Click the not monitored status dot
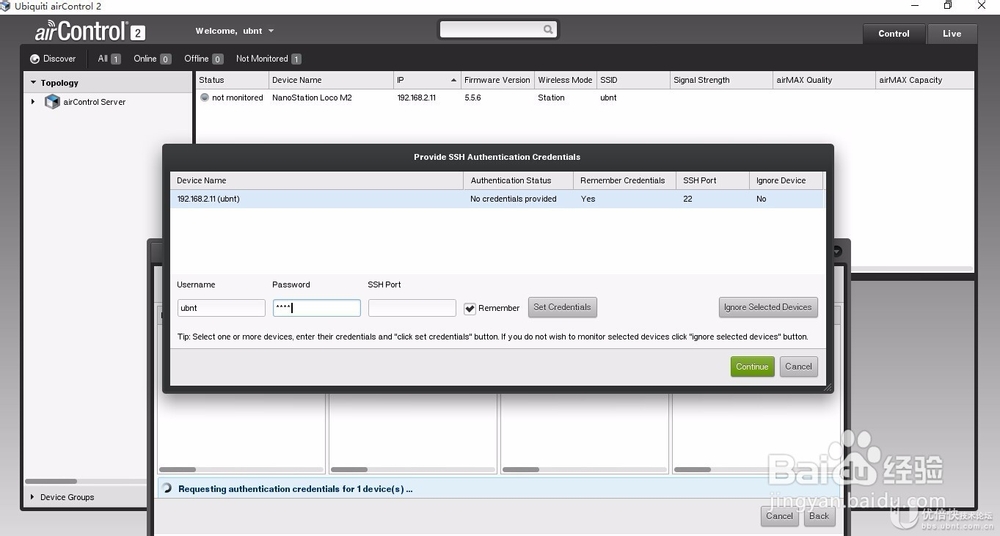 point(205,98)
